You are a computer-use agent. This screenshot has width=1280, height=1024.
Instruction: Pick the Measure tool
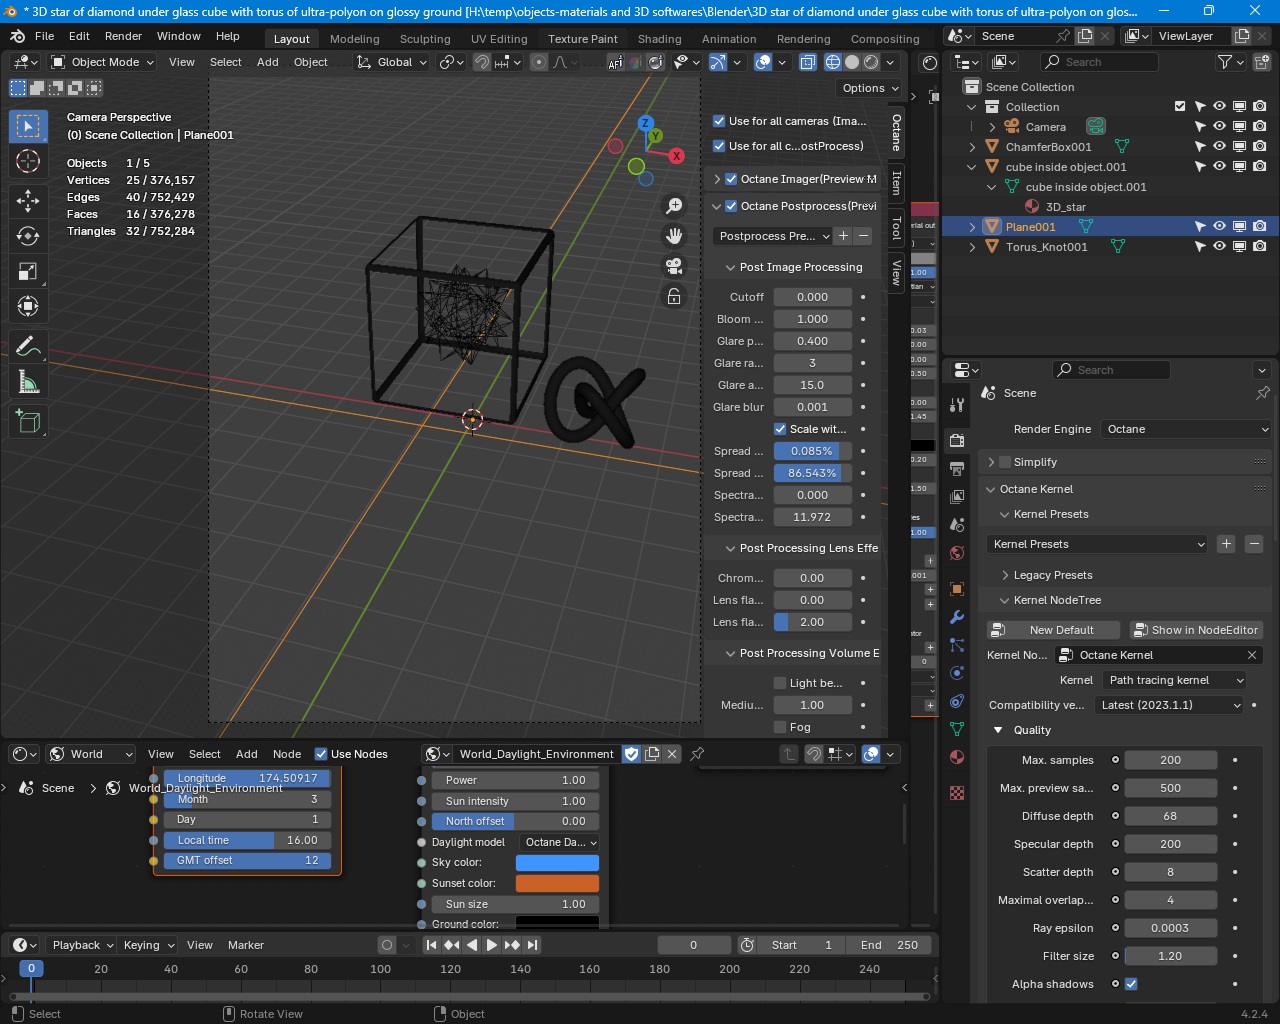click(x=28, y=382)
